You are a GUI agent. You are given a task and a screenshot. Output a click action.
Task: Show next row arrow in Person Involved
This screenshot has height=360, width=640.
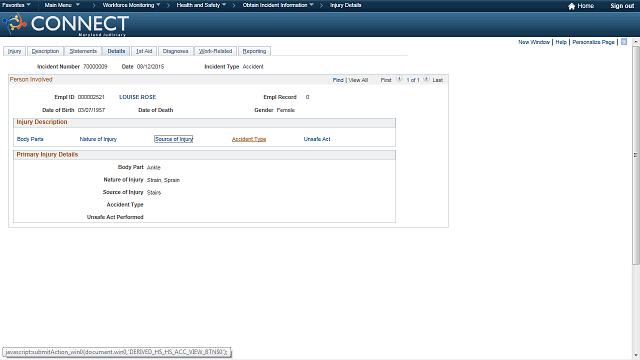426,79
